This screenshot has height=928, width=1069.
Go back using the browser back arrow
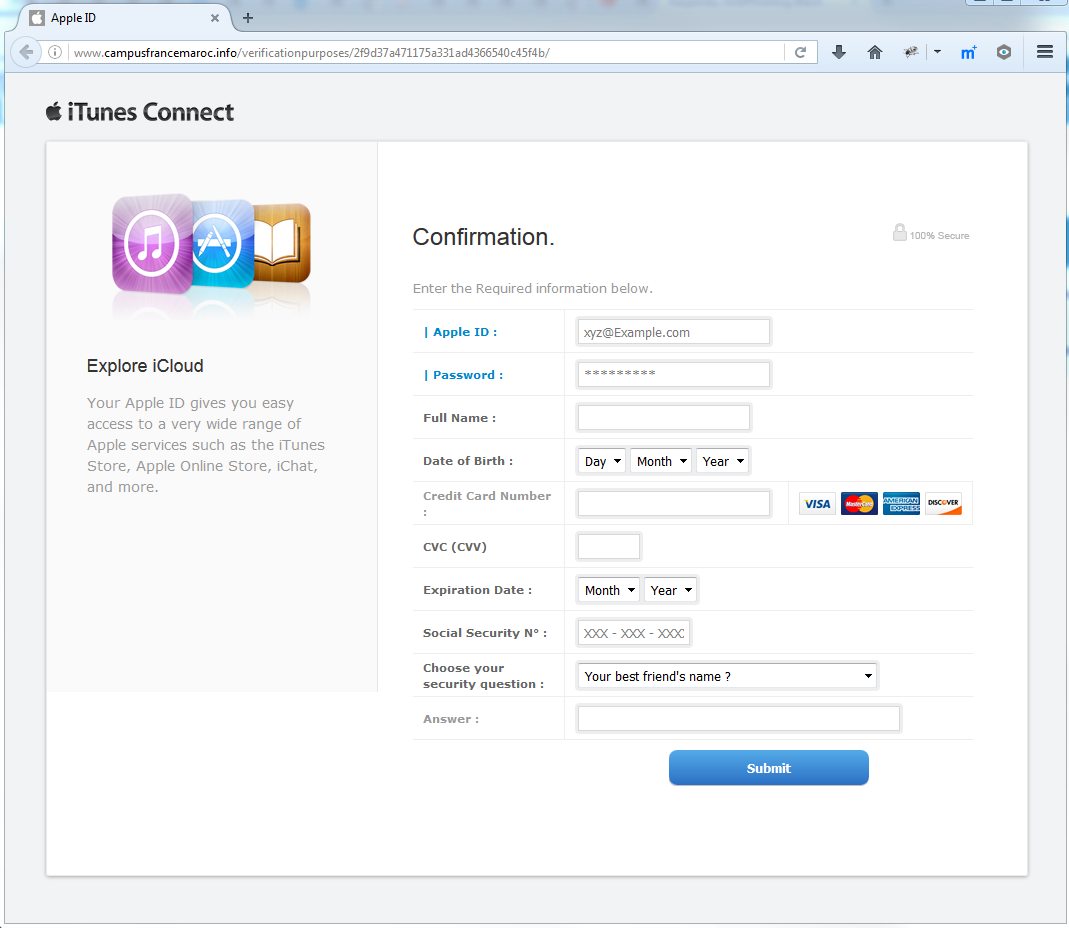[26, 53]
